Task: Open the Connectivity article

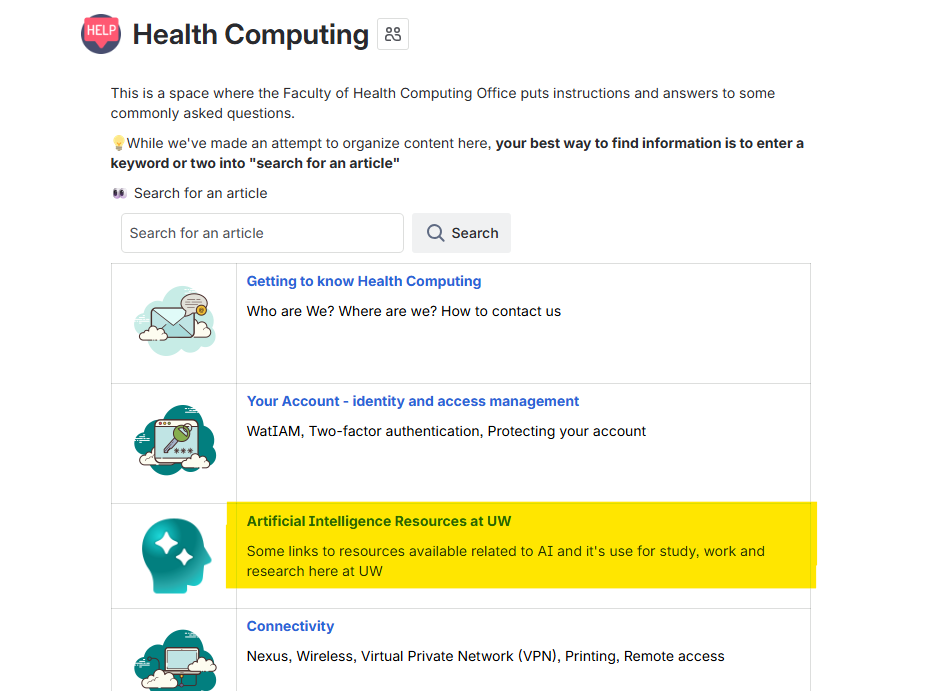Action: pos(290,626)
